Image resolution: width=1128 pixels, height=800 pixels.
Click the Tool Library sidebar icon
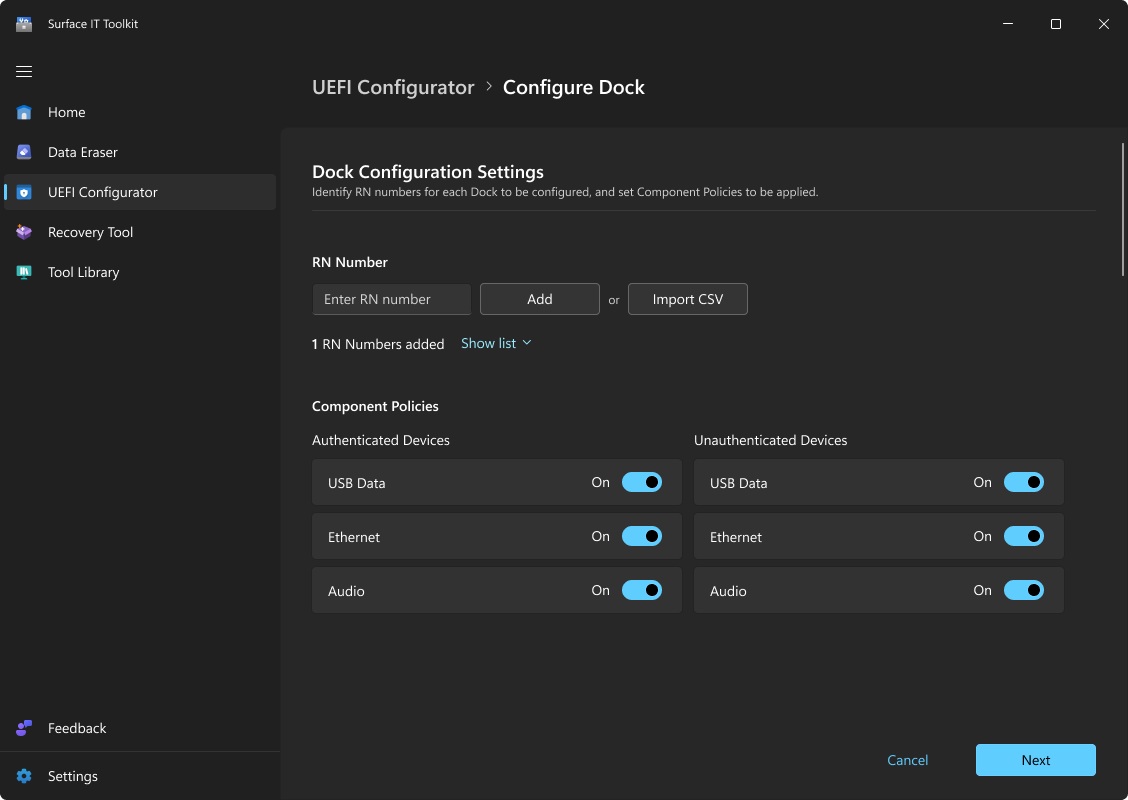(x=24, y=272)
